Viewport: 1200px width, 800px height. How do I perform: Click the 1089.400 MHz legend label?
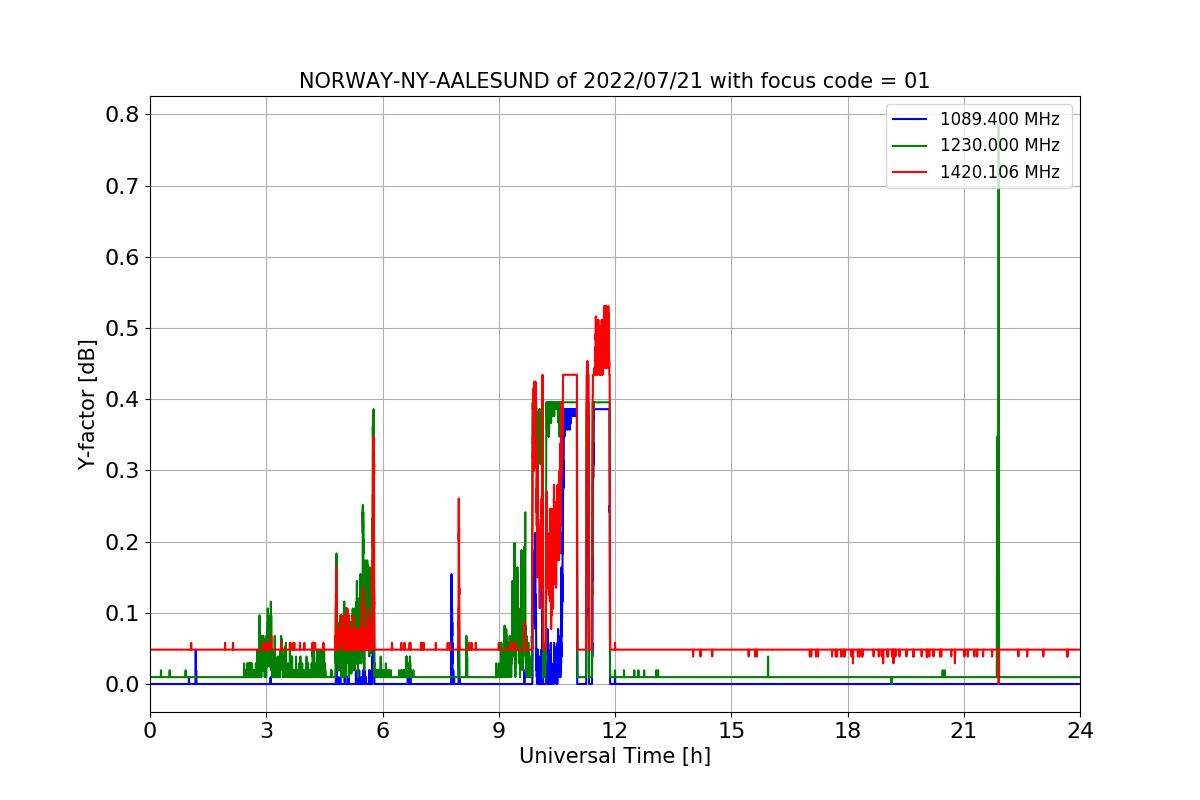(x=999, y=120)
